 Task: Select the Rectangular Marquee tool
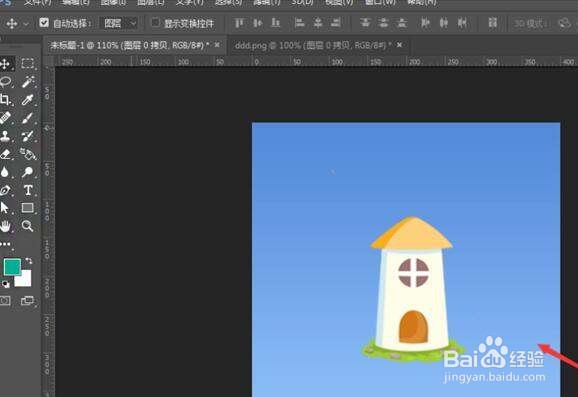[27, 63]
